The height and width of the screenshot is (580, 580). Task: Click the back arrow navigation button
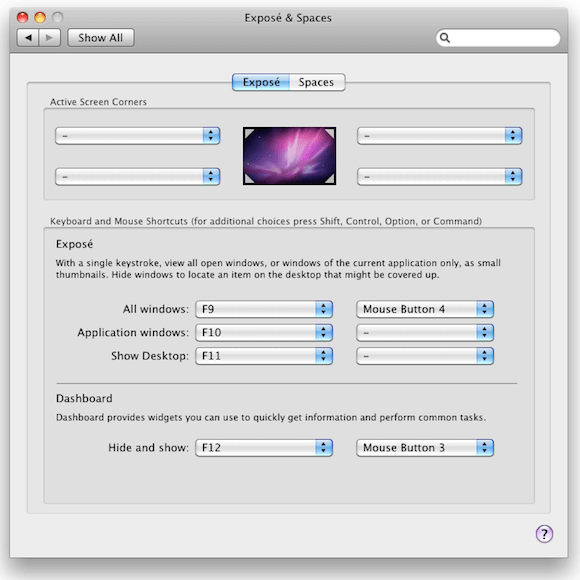[x=28, y=38]
